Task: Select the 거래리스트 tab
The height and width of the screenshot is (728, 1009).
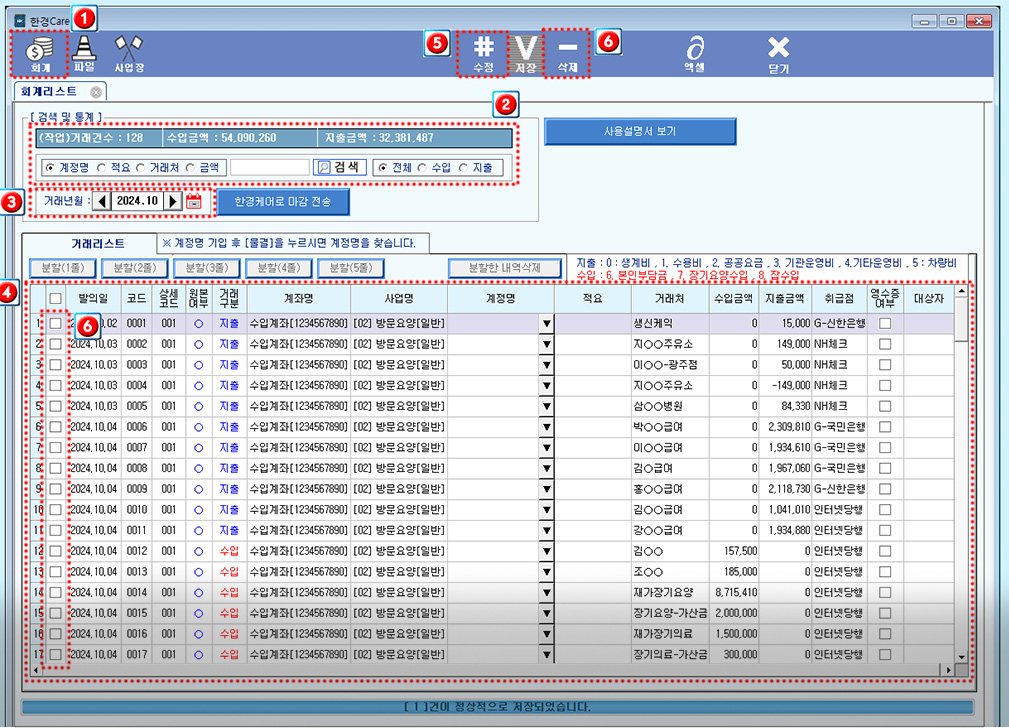Action: (x=98, y=243)
